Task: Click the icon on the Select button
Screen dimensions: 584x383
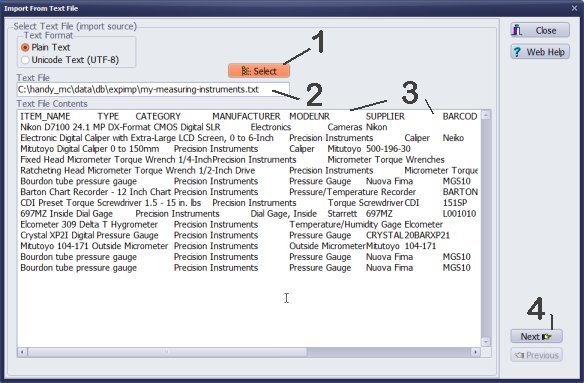Action: (246, 71)
